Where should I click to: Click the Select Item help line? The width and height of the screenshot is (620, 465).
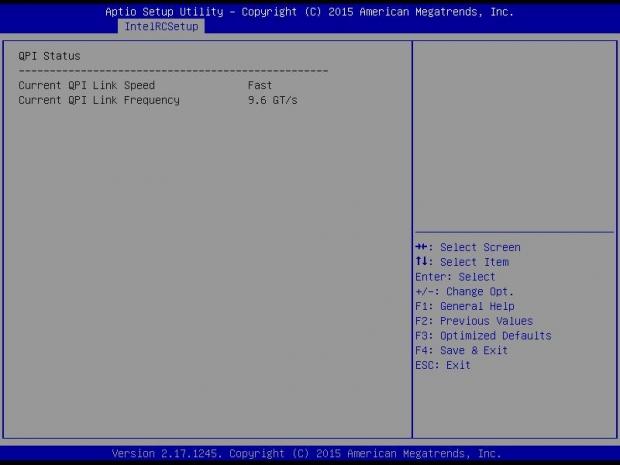pos(462,262)
